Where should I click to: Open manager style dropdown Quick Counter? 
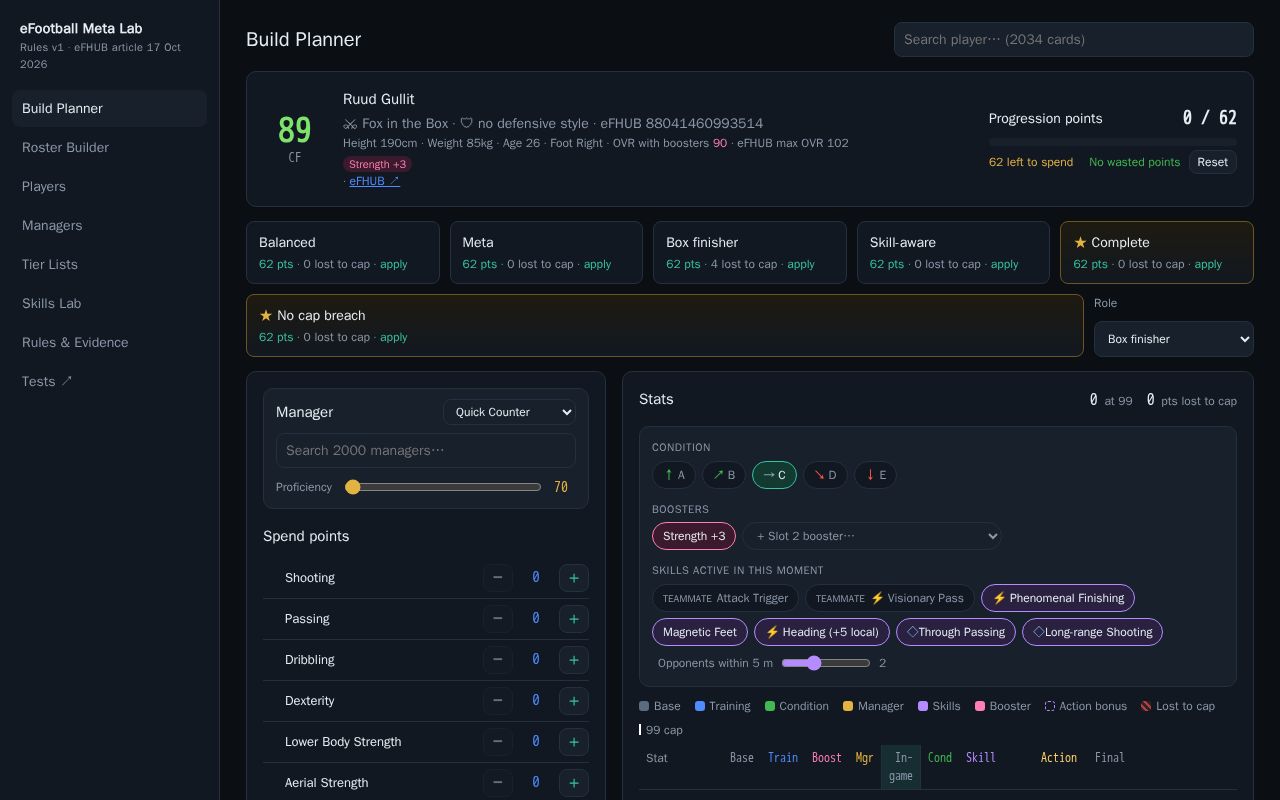point(509,412)
